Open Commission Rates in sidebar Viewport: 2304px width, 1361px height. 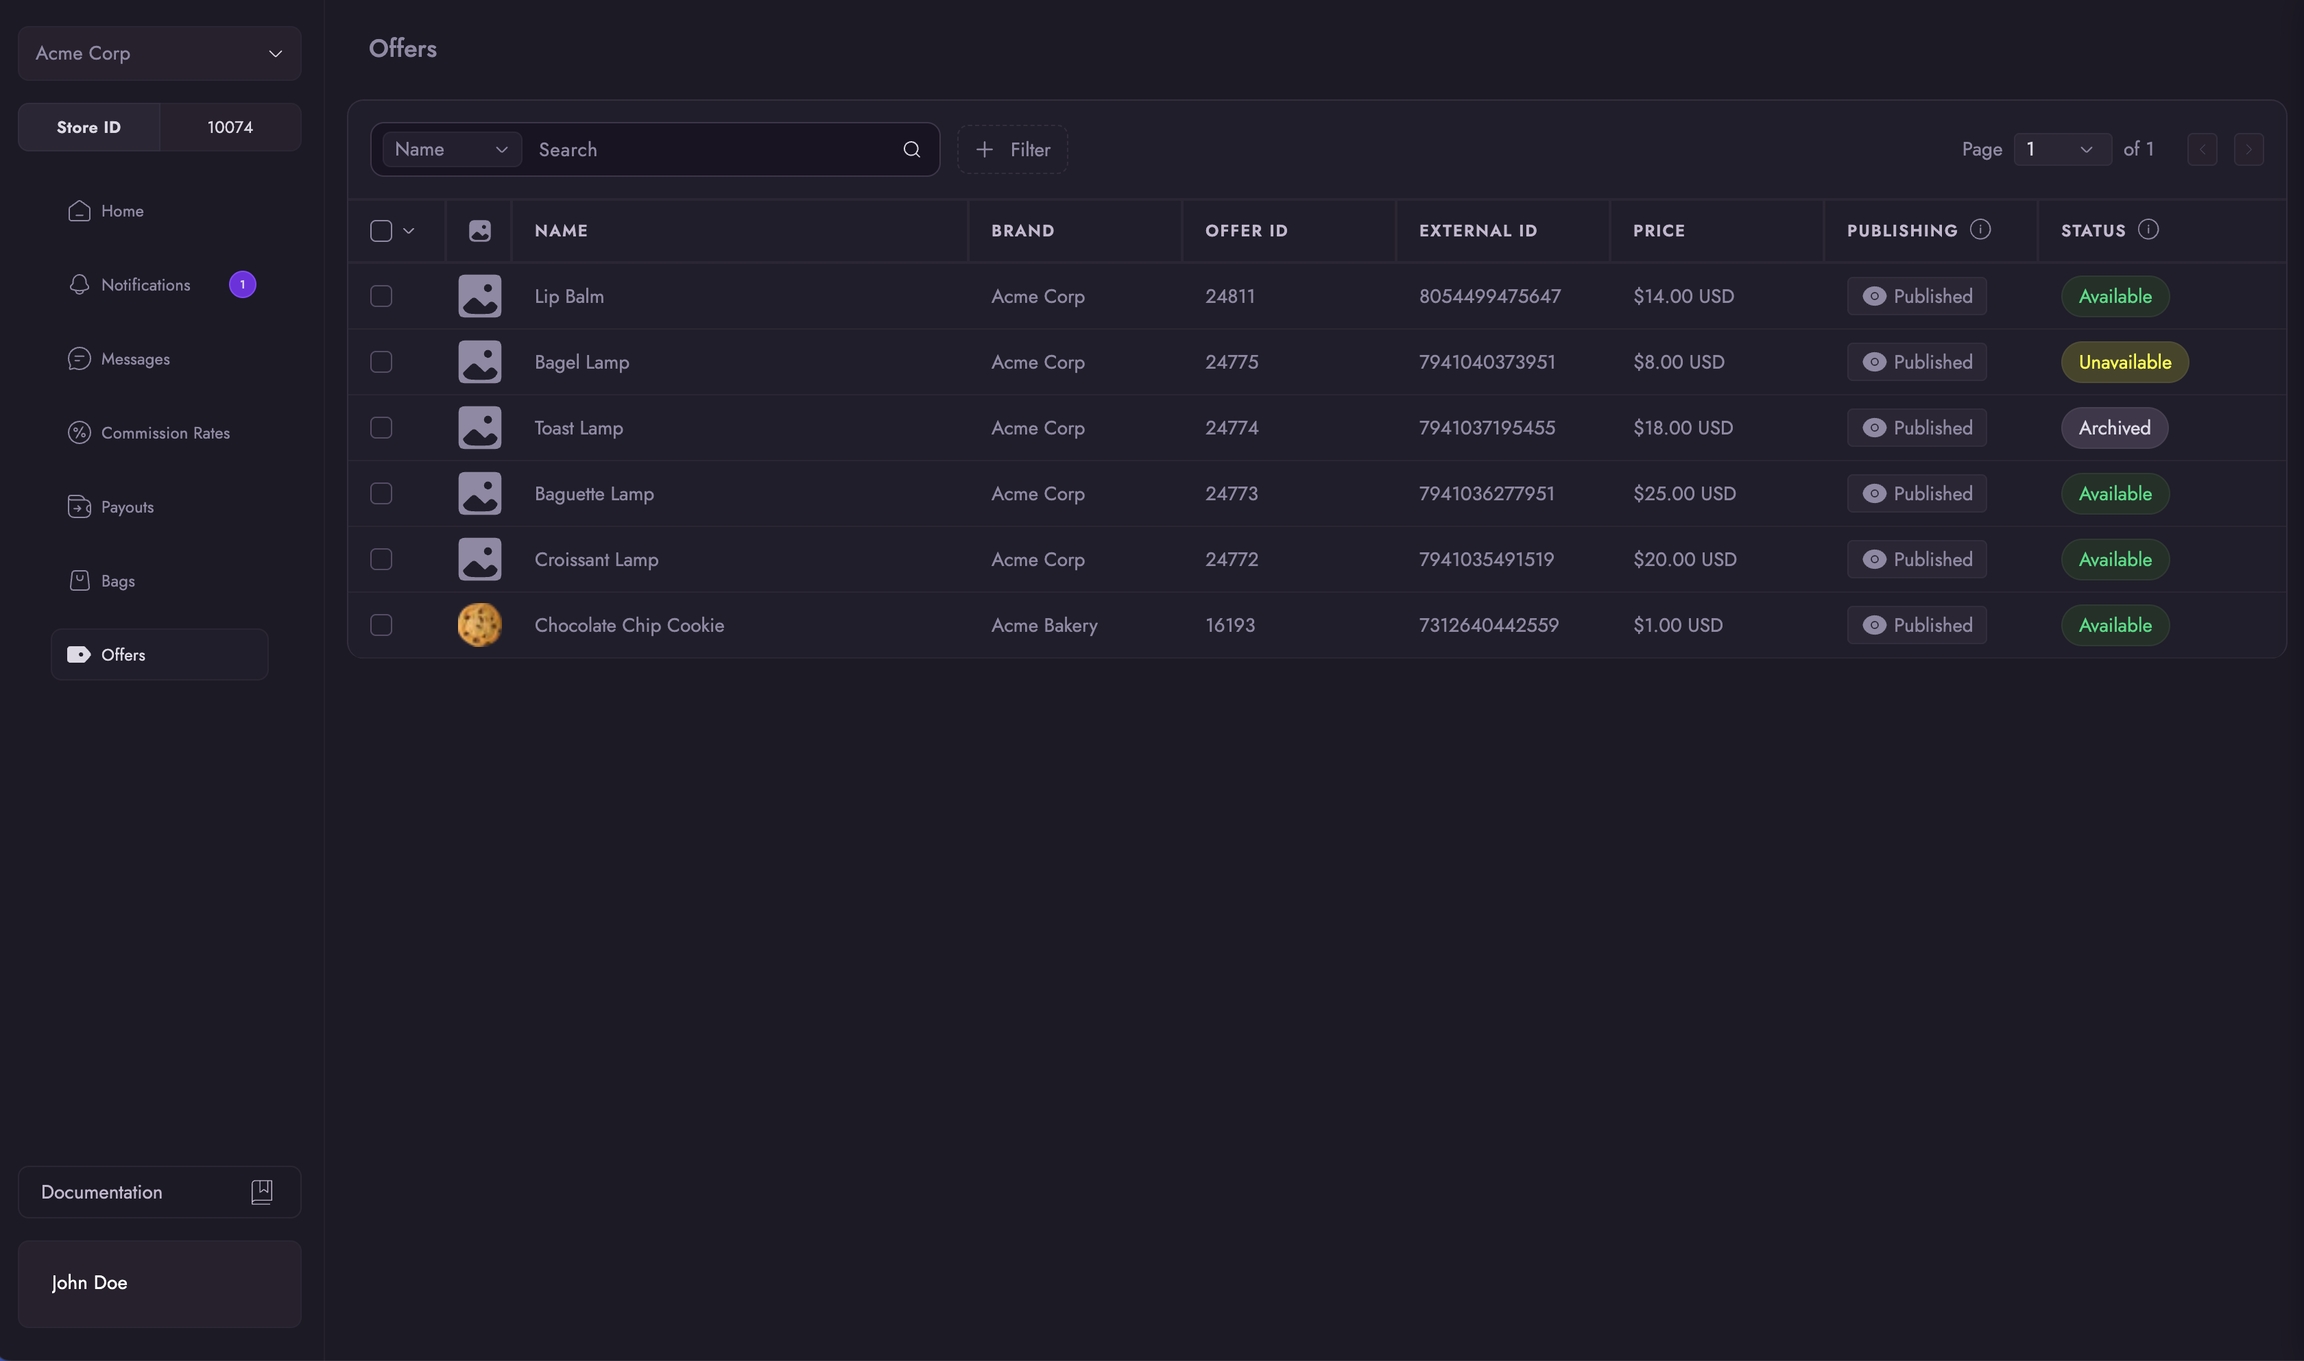point(165,433)
